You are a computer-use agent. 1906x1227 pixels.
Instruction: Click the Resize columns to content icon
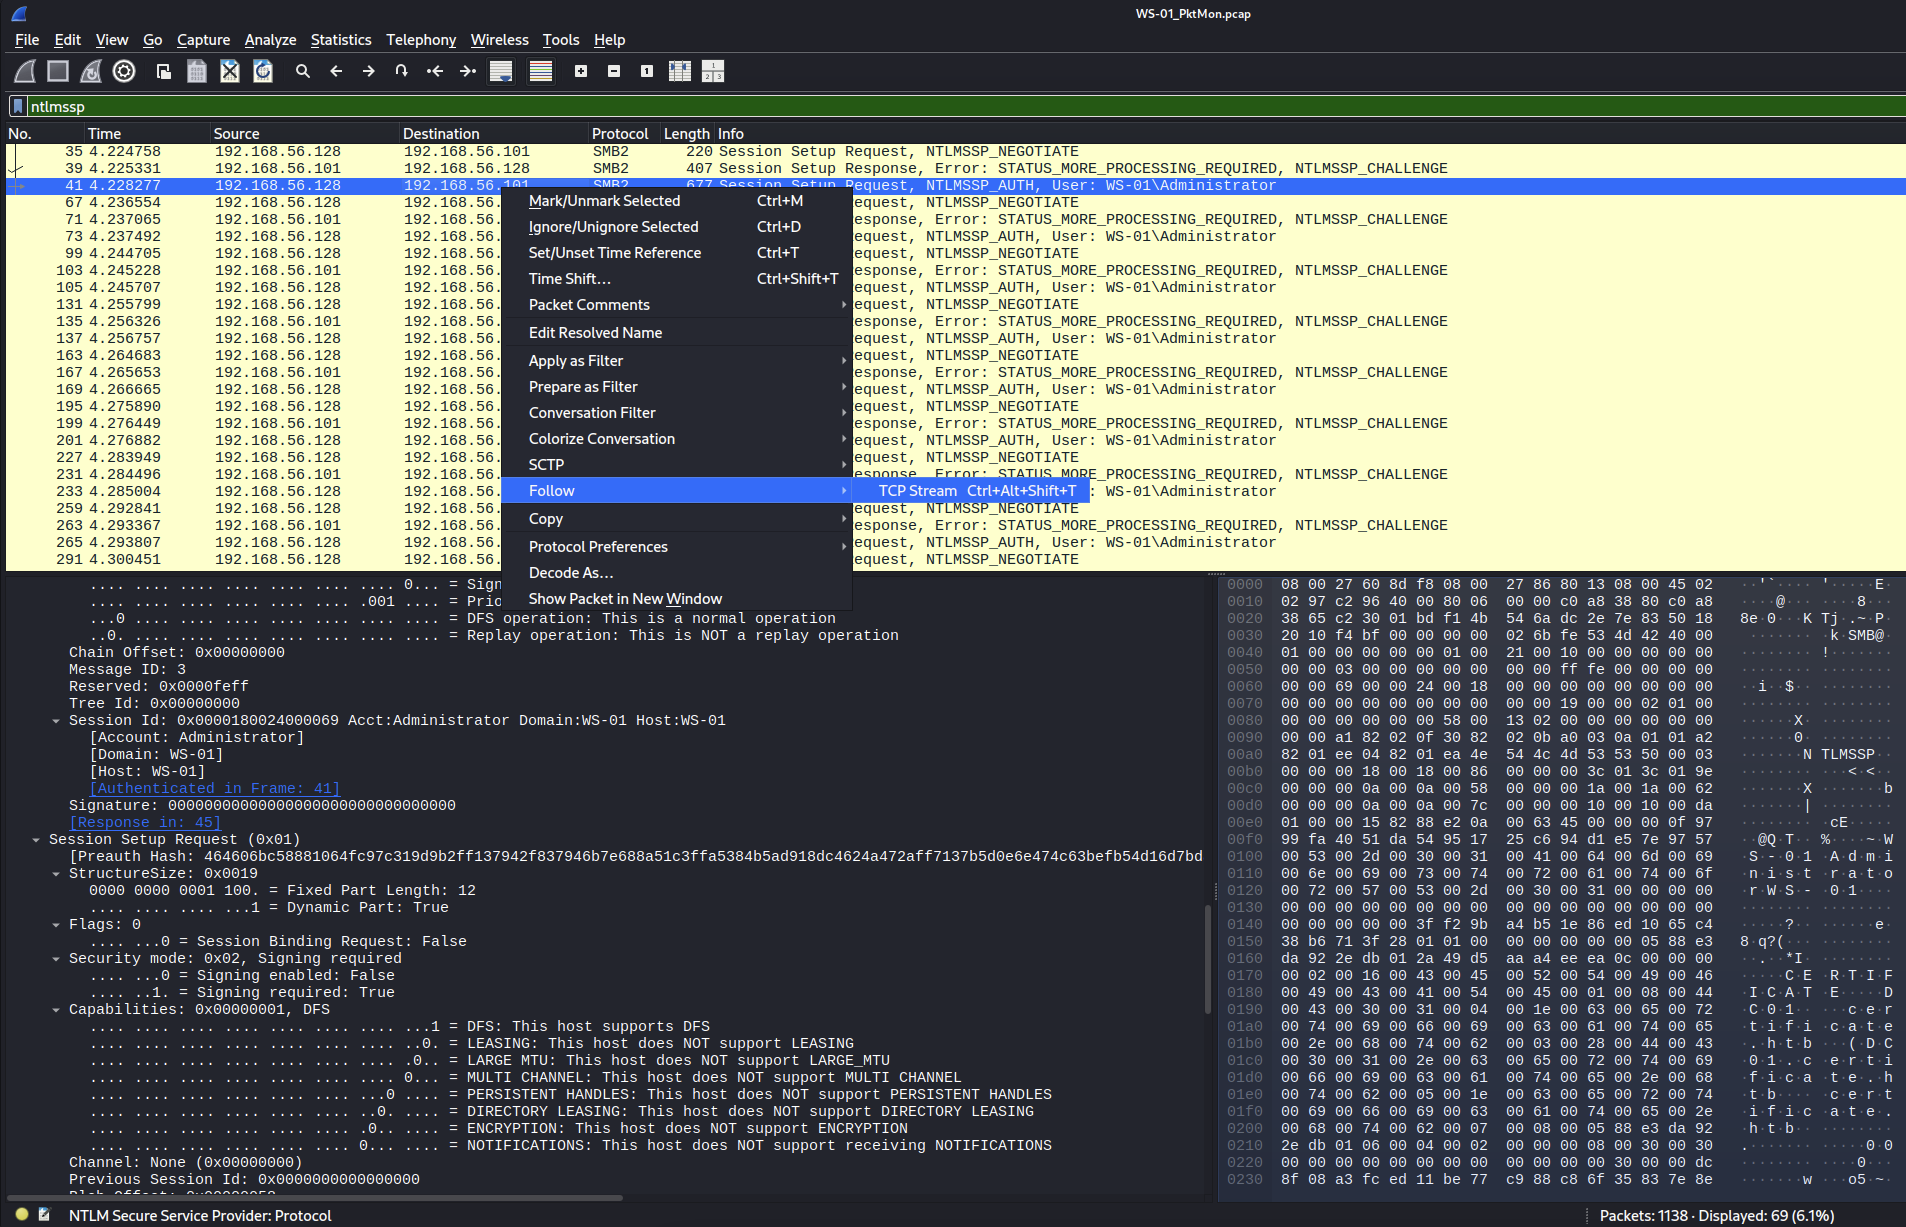coord(680,71)
